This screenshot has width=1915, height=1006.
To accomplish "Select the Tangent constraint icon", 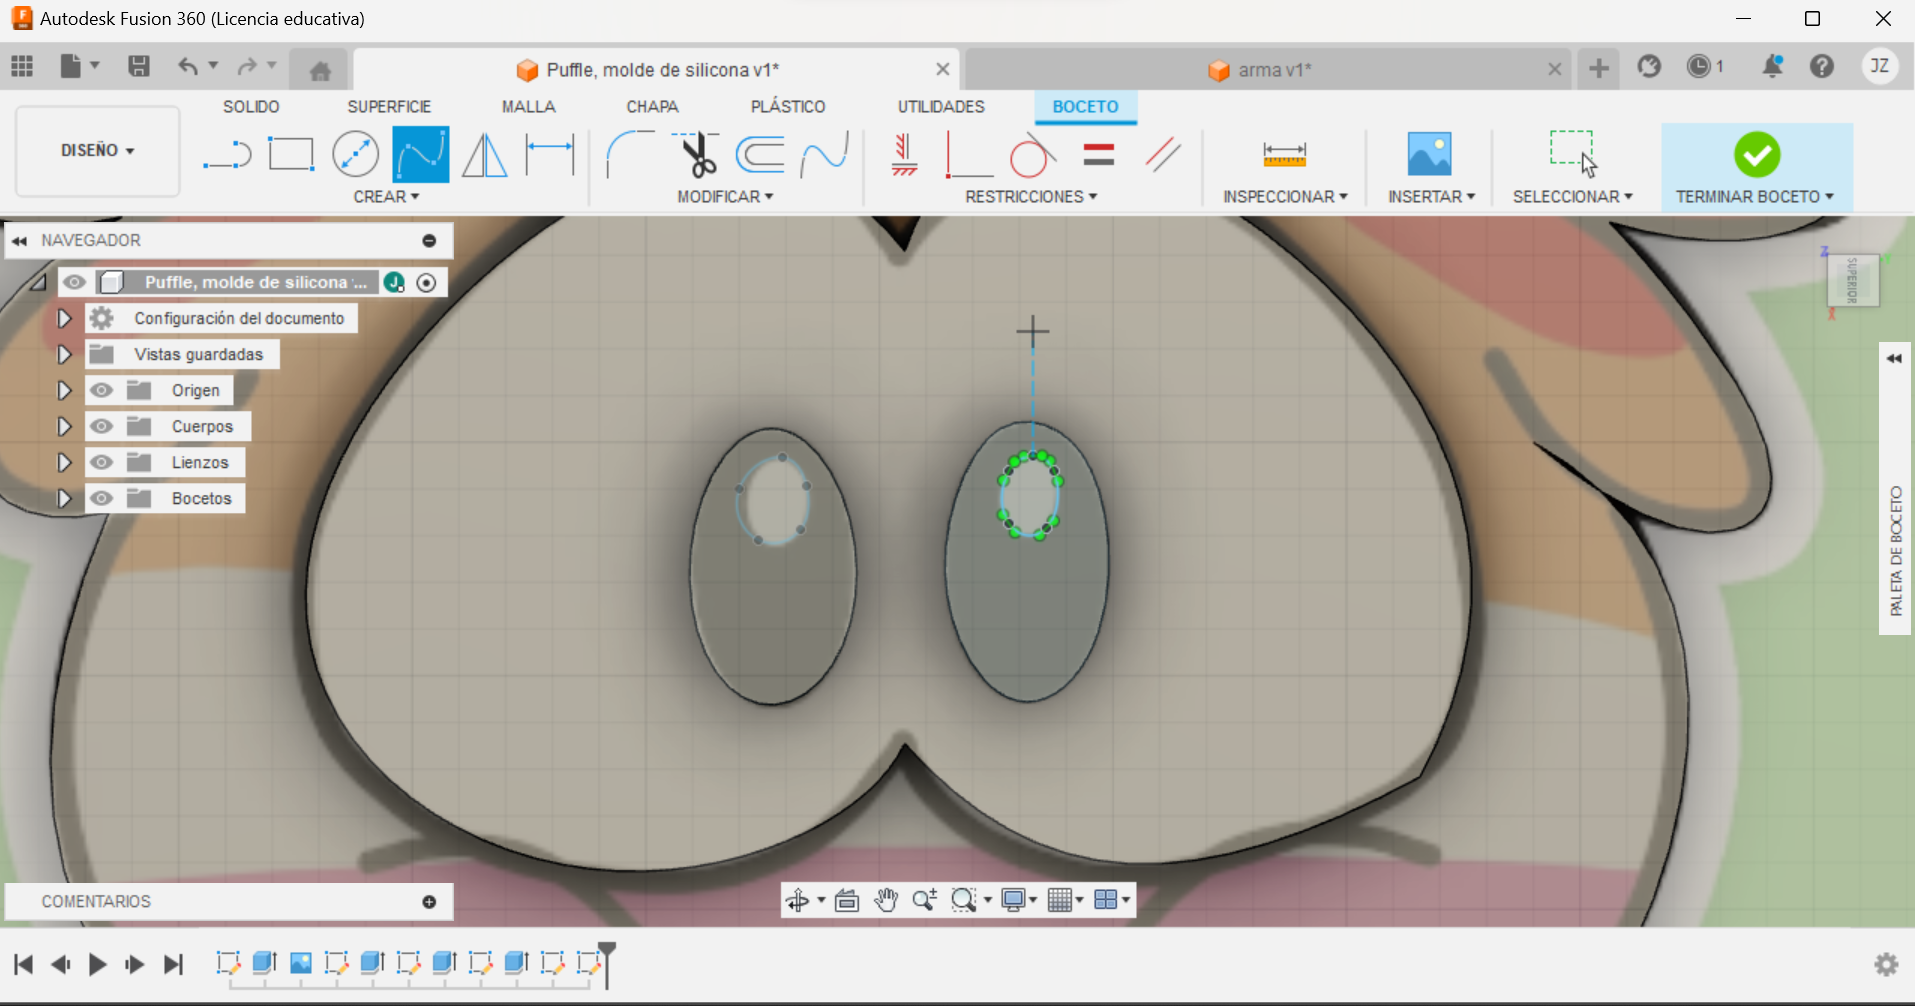I will coord(1033,155).
